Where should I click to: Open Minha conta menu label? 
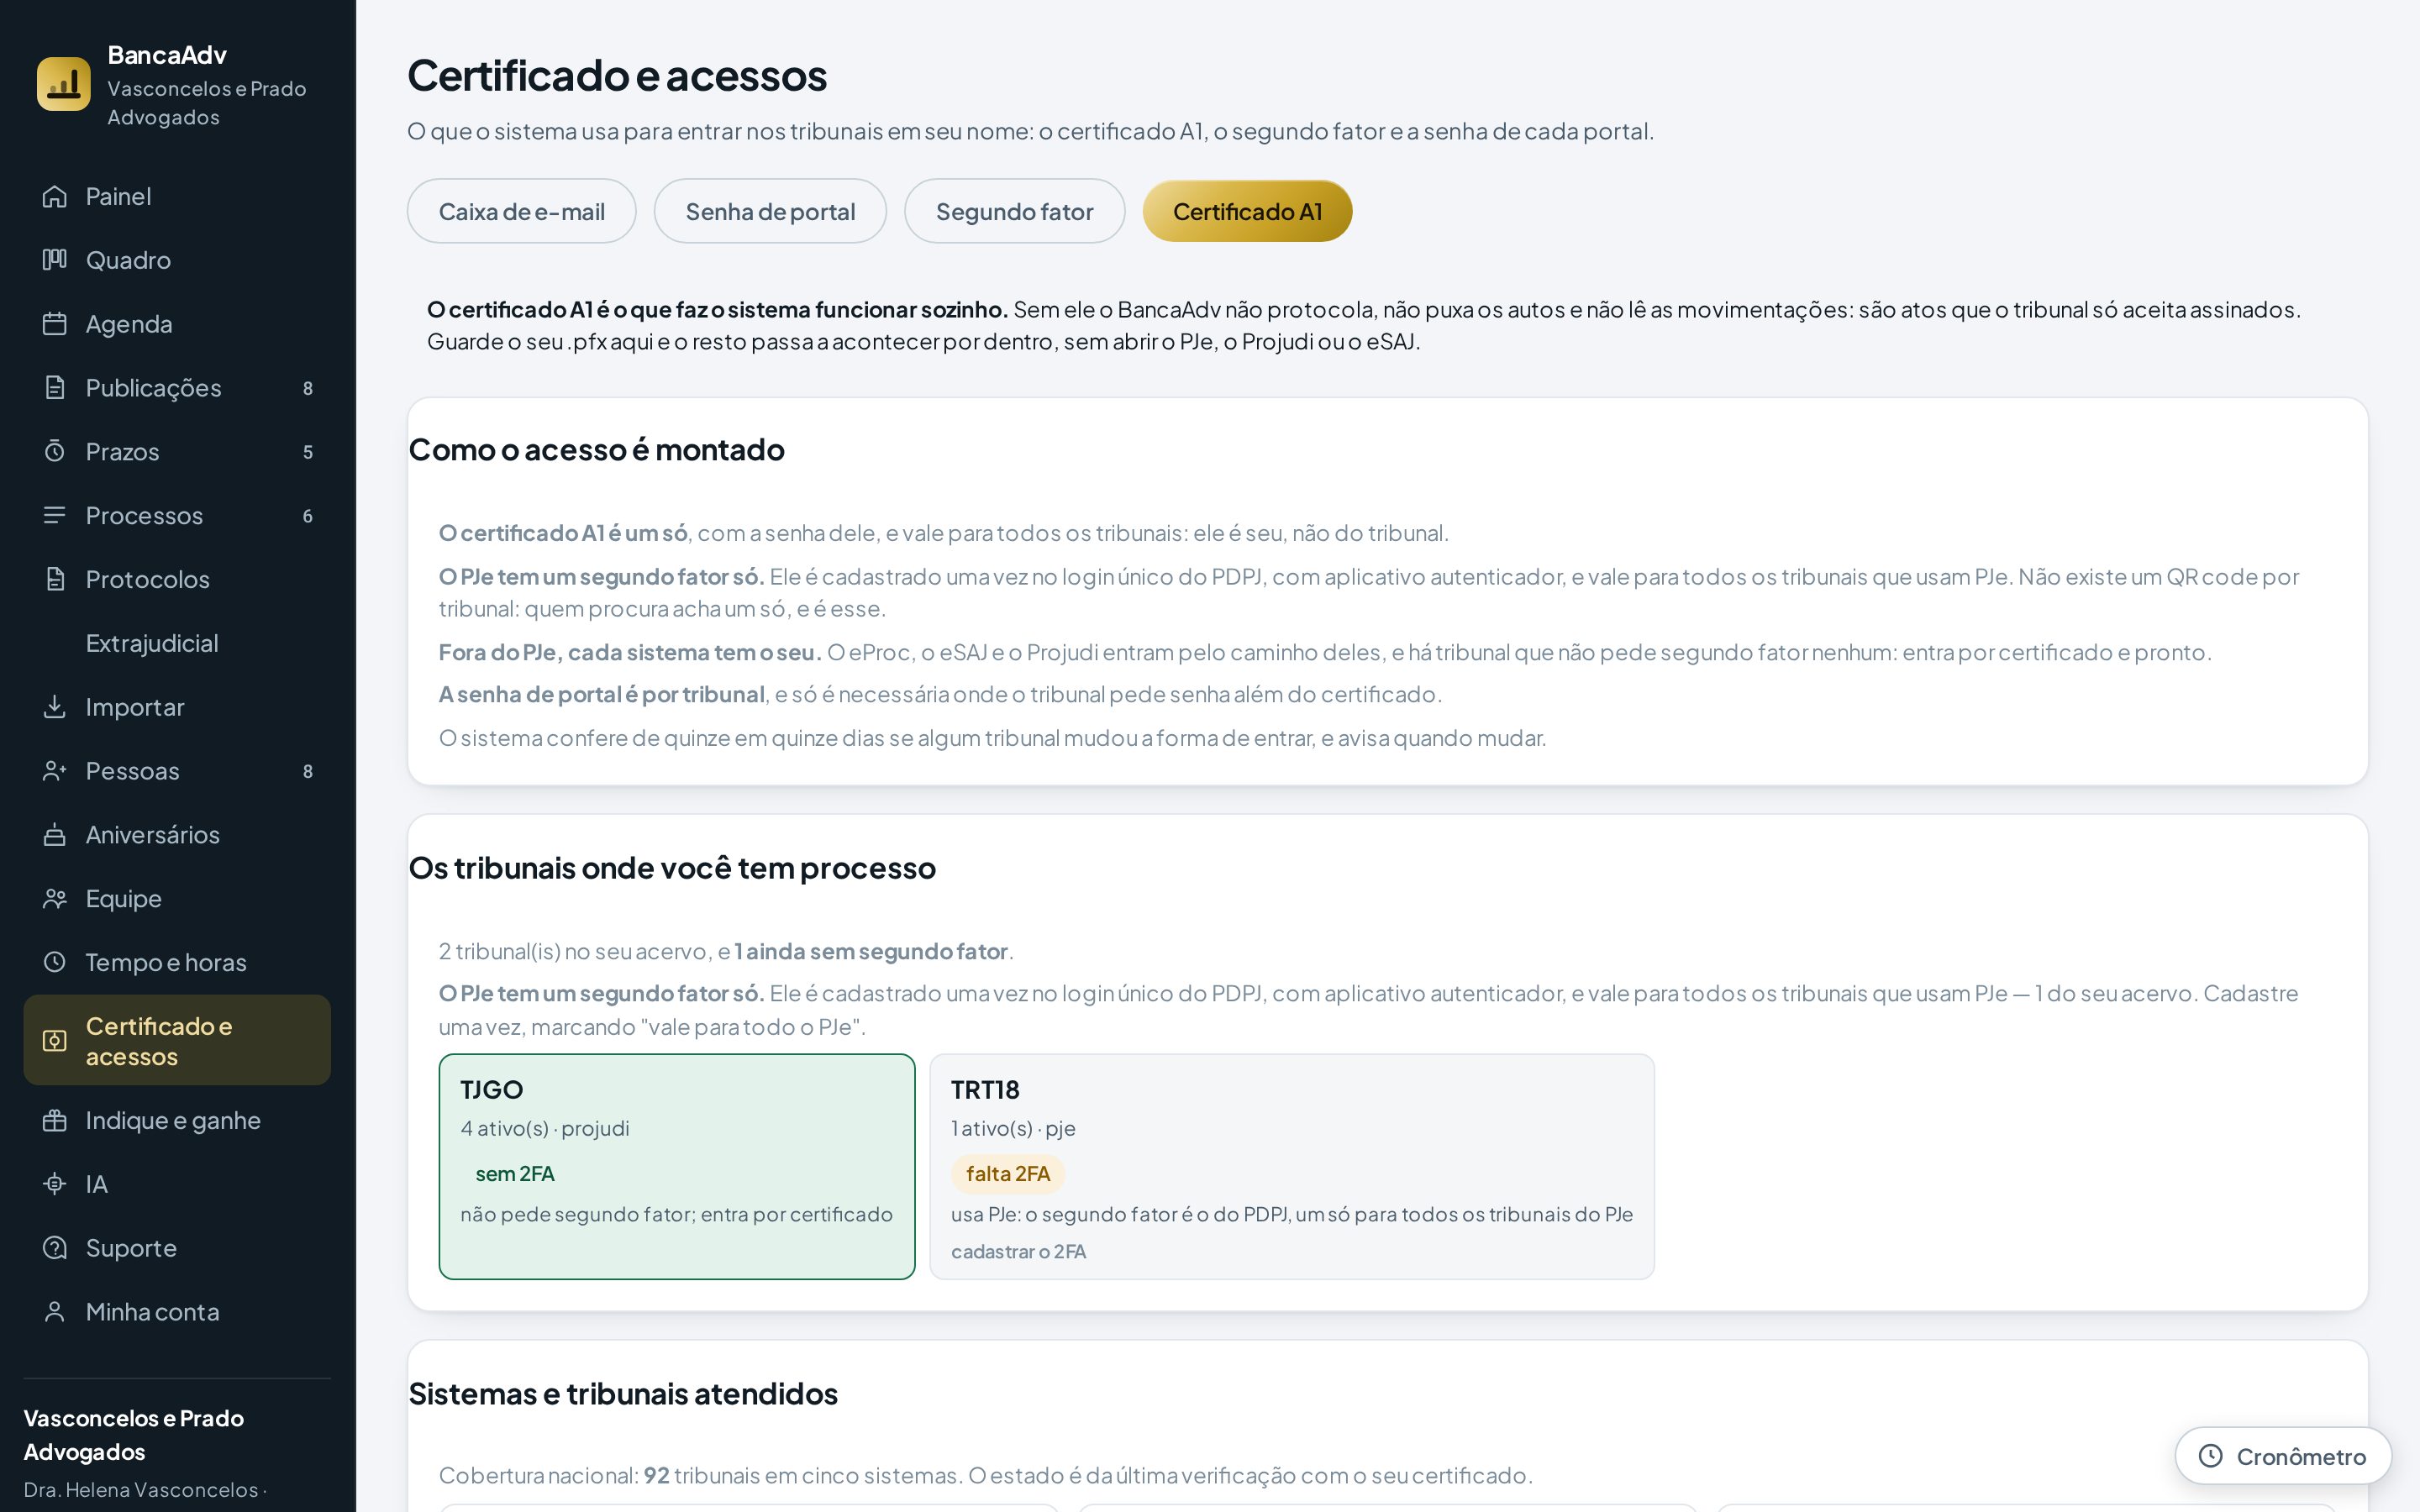coord(152,1312)
